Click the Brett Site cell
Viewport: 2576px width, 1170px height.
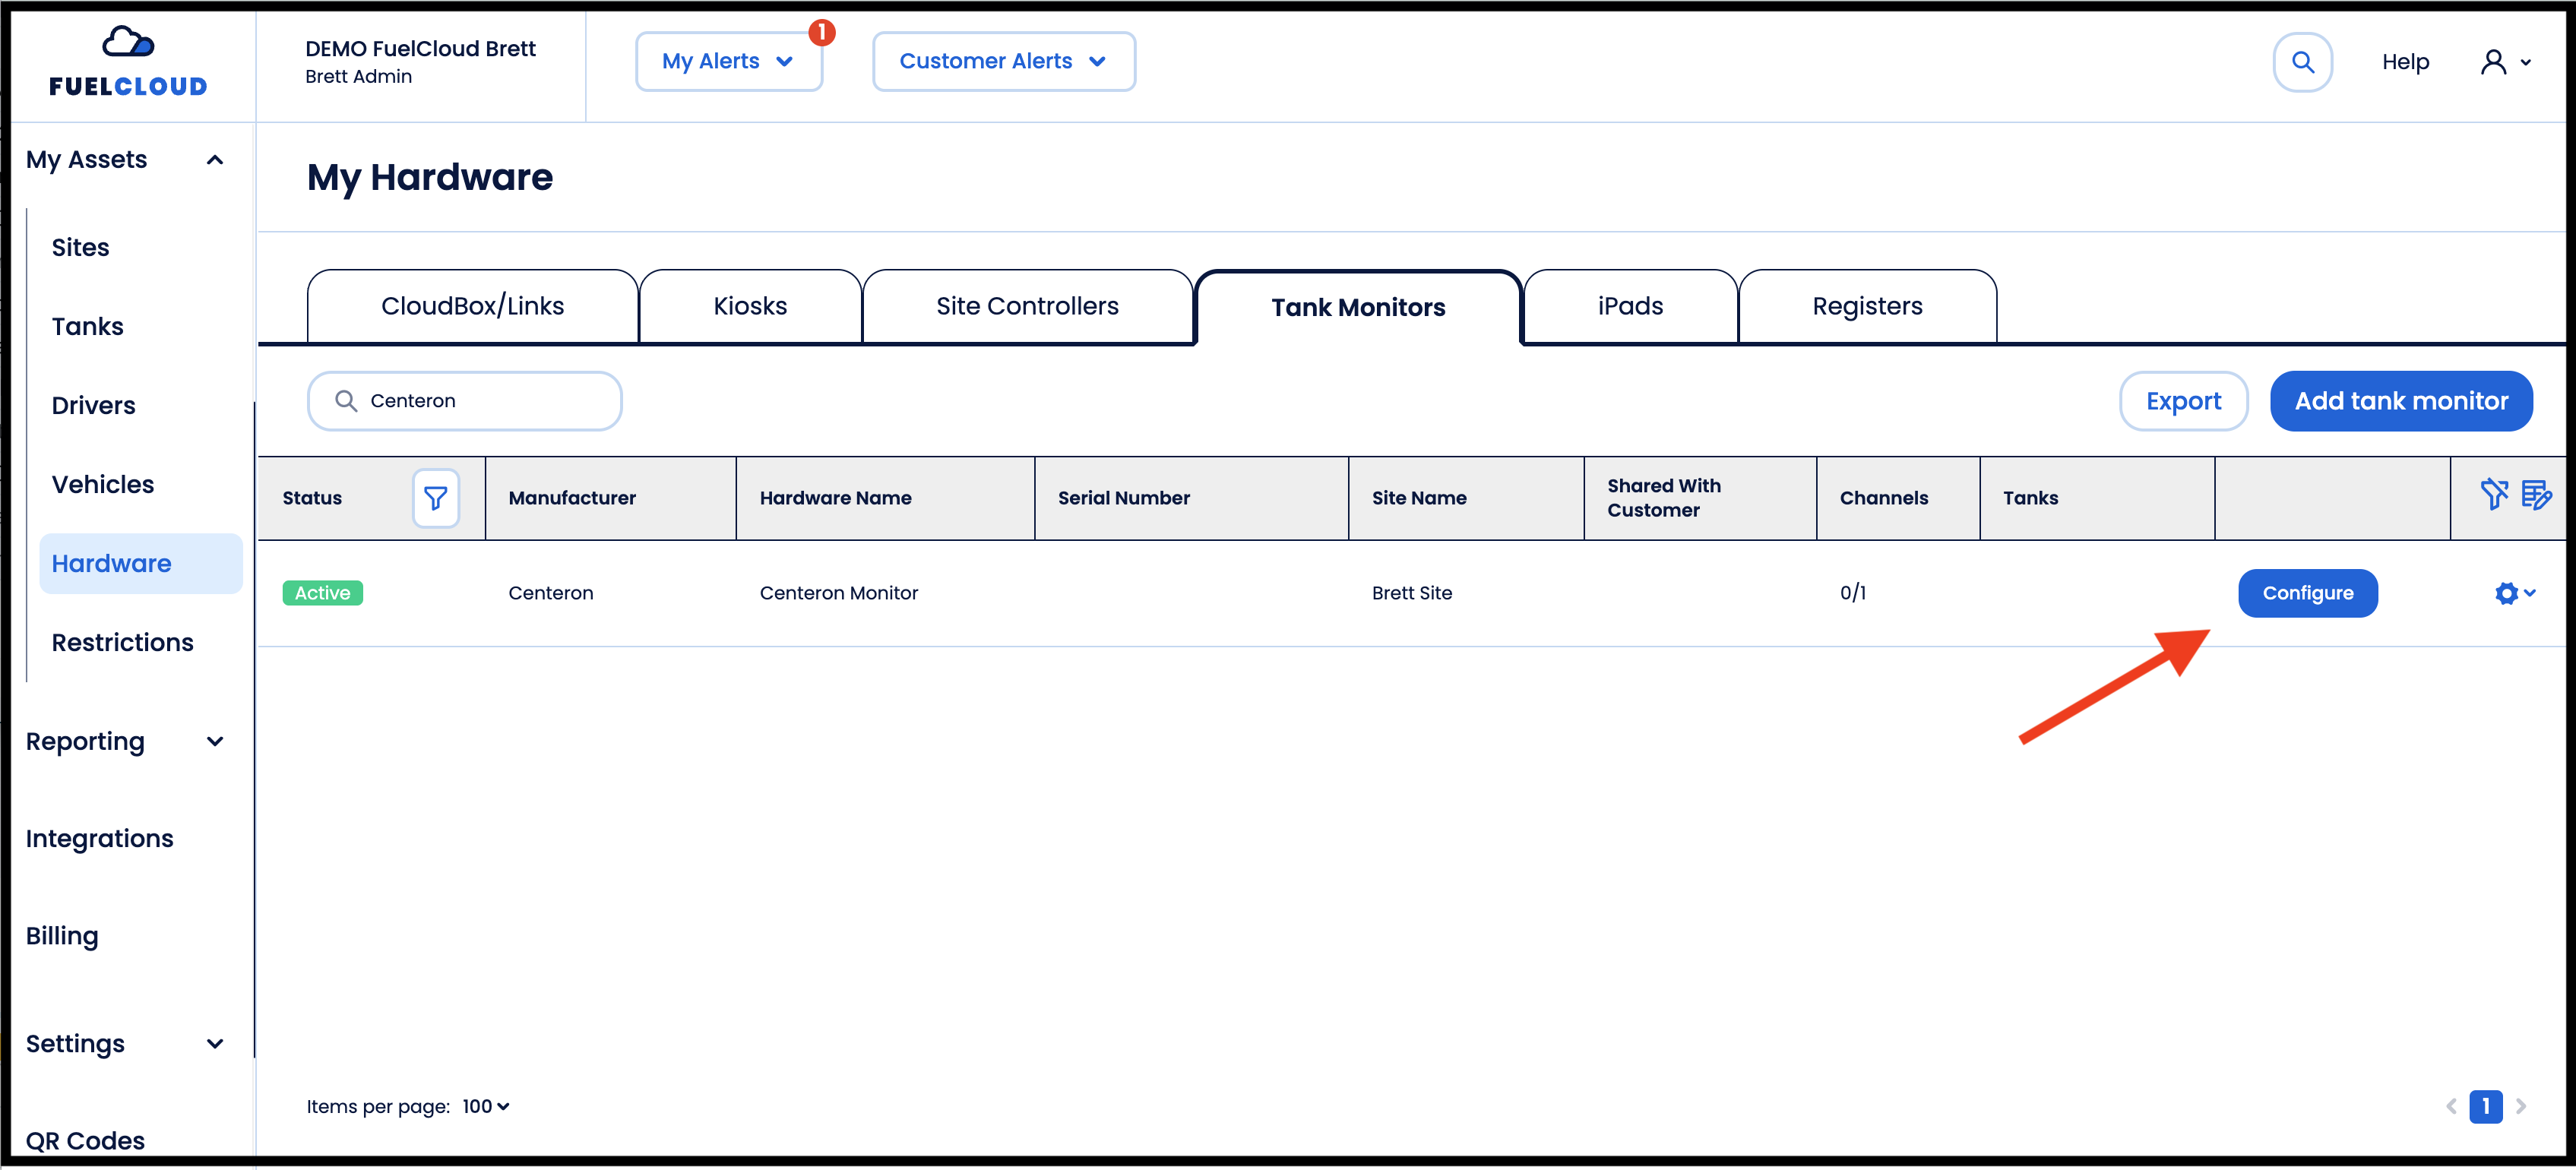pyautogui.click(x=1412, y=593)
